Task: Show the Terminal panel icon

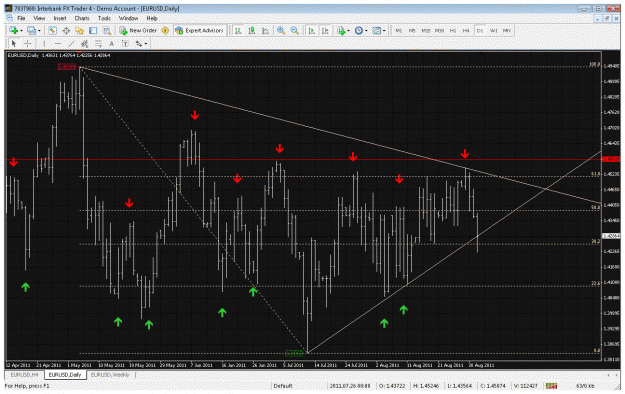Action: click(93, 30)
